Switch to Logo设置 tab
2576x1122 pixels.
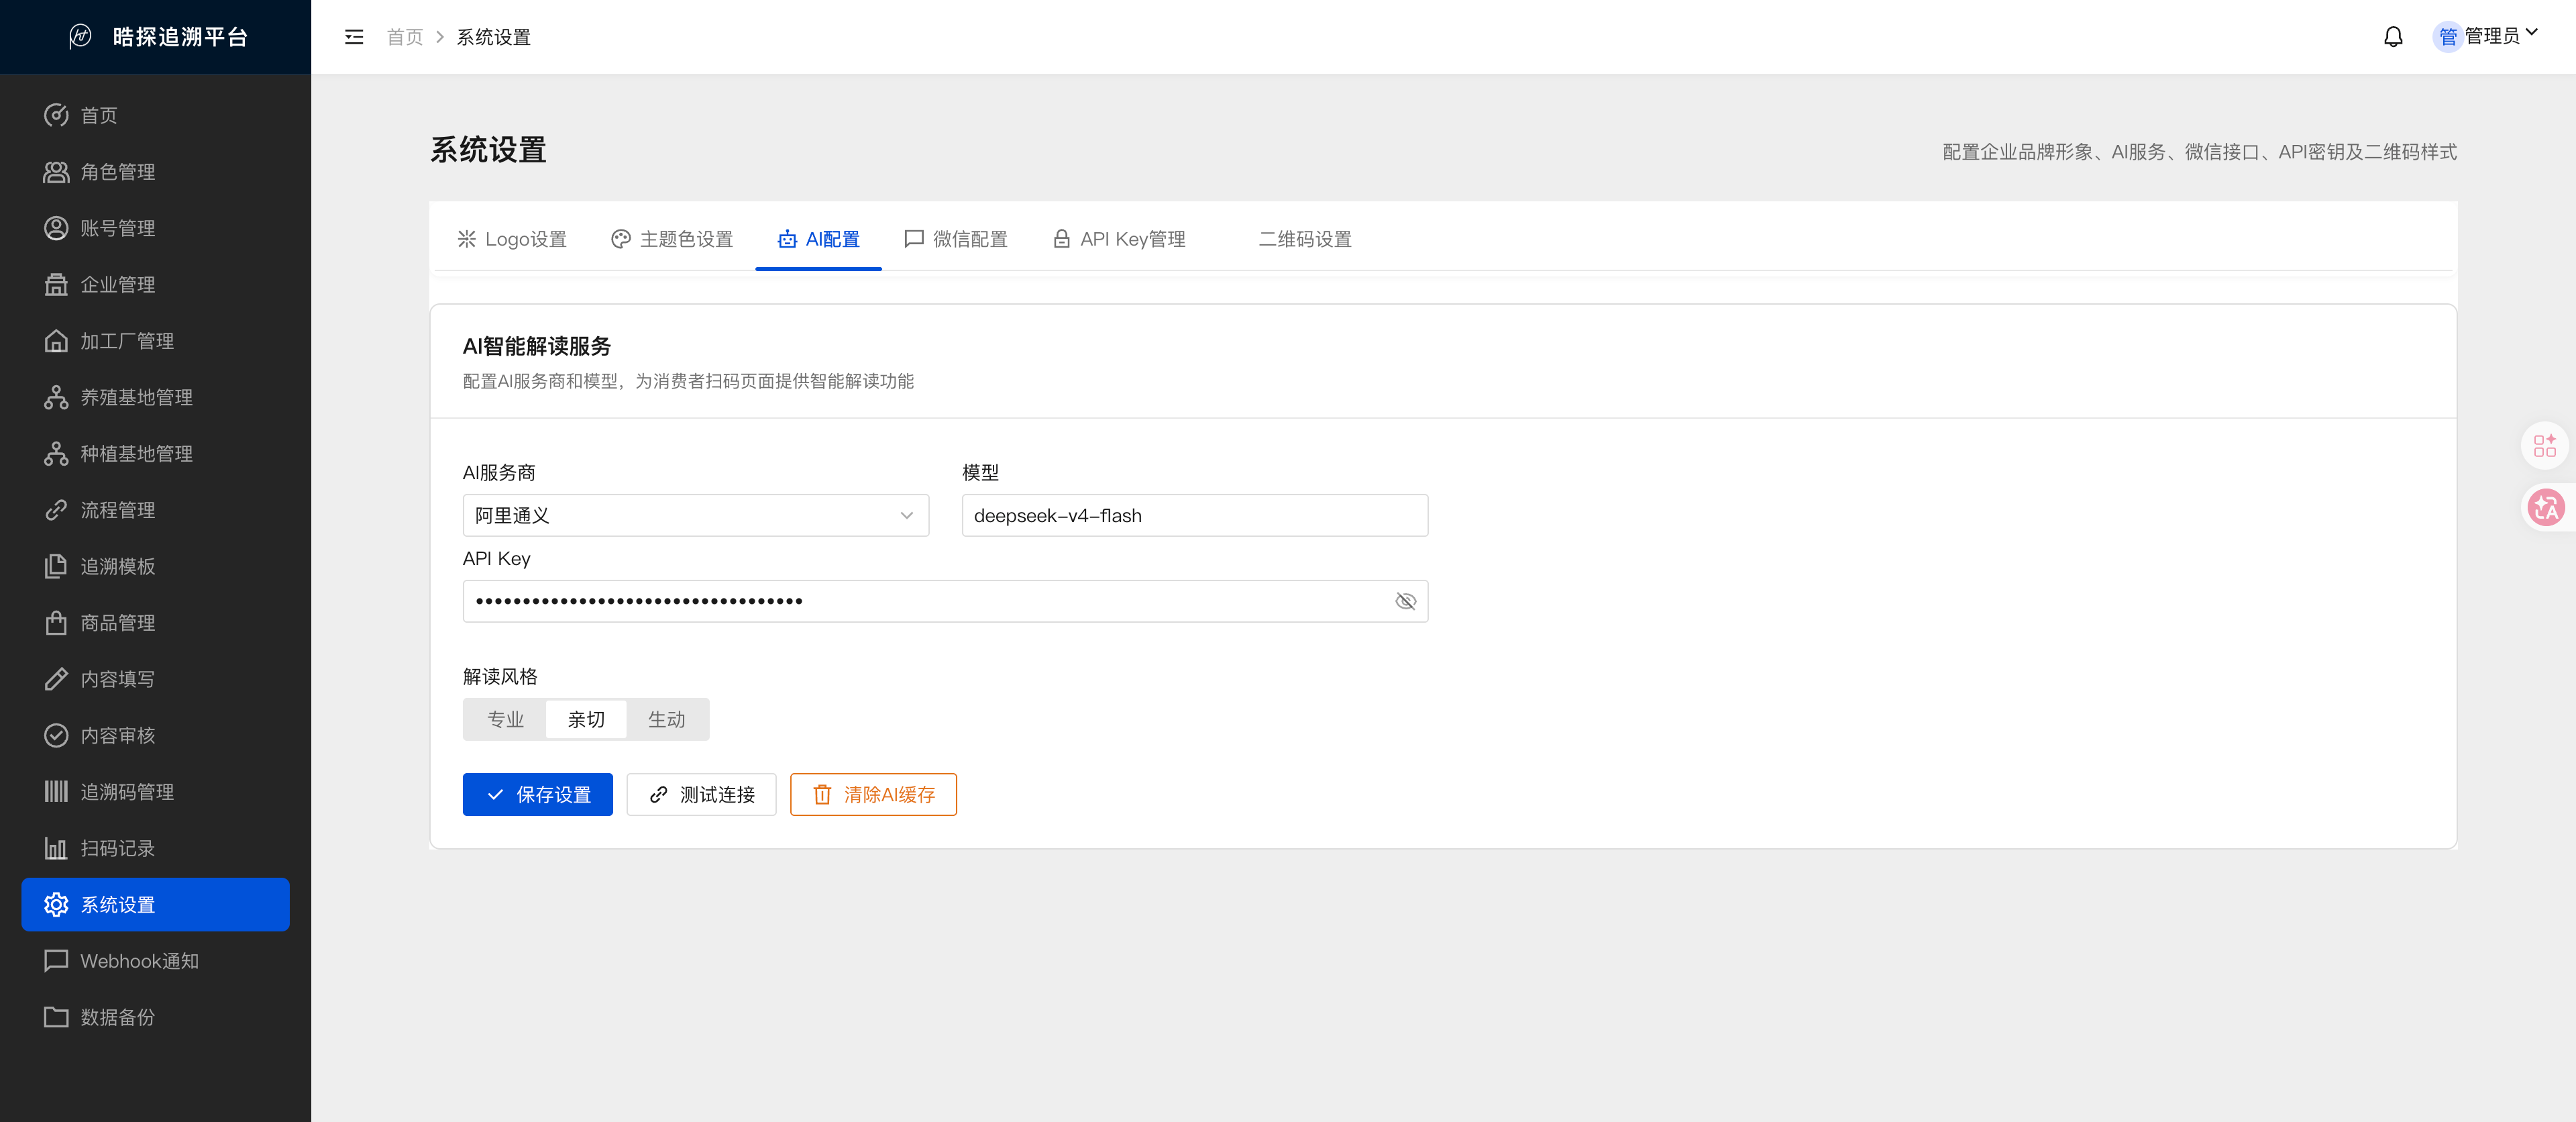coord(512,239)
